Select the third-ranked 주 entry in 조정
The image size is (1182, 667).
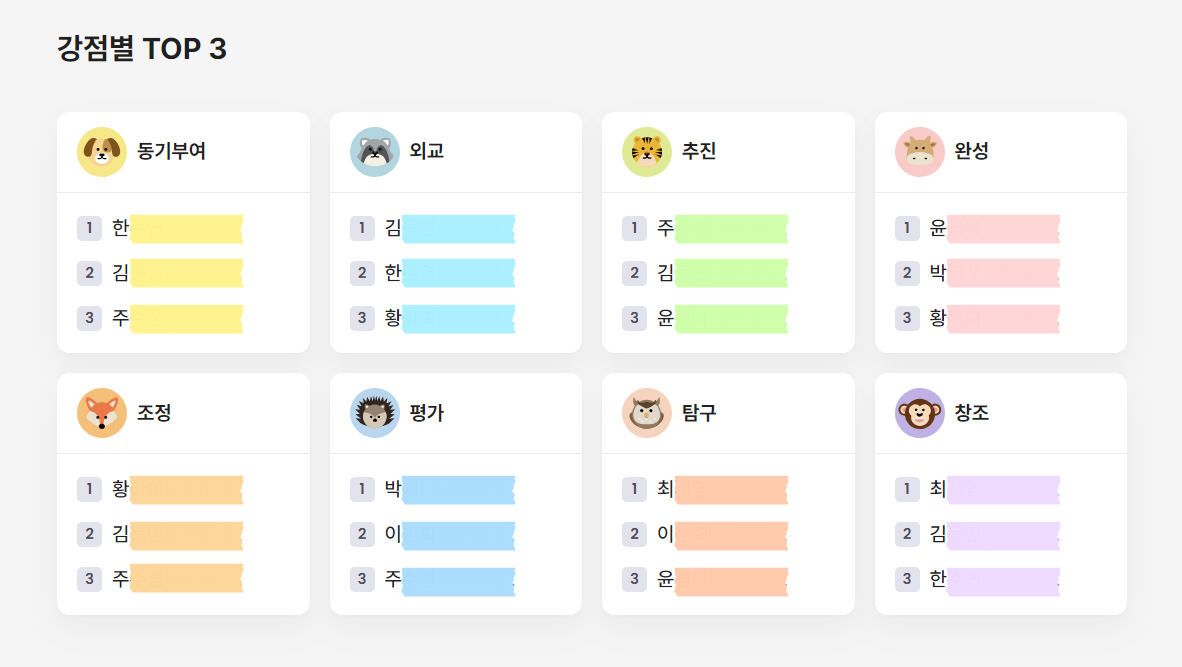(x=177, y=579)
